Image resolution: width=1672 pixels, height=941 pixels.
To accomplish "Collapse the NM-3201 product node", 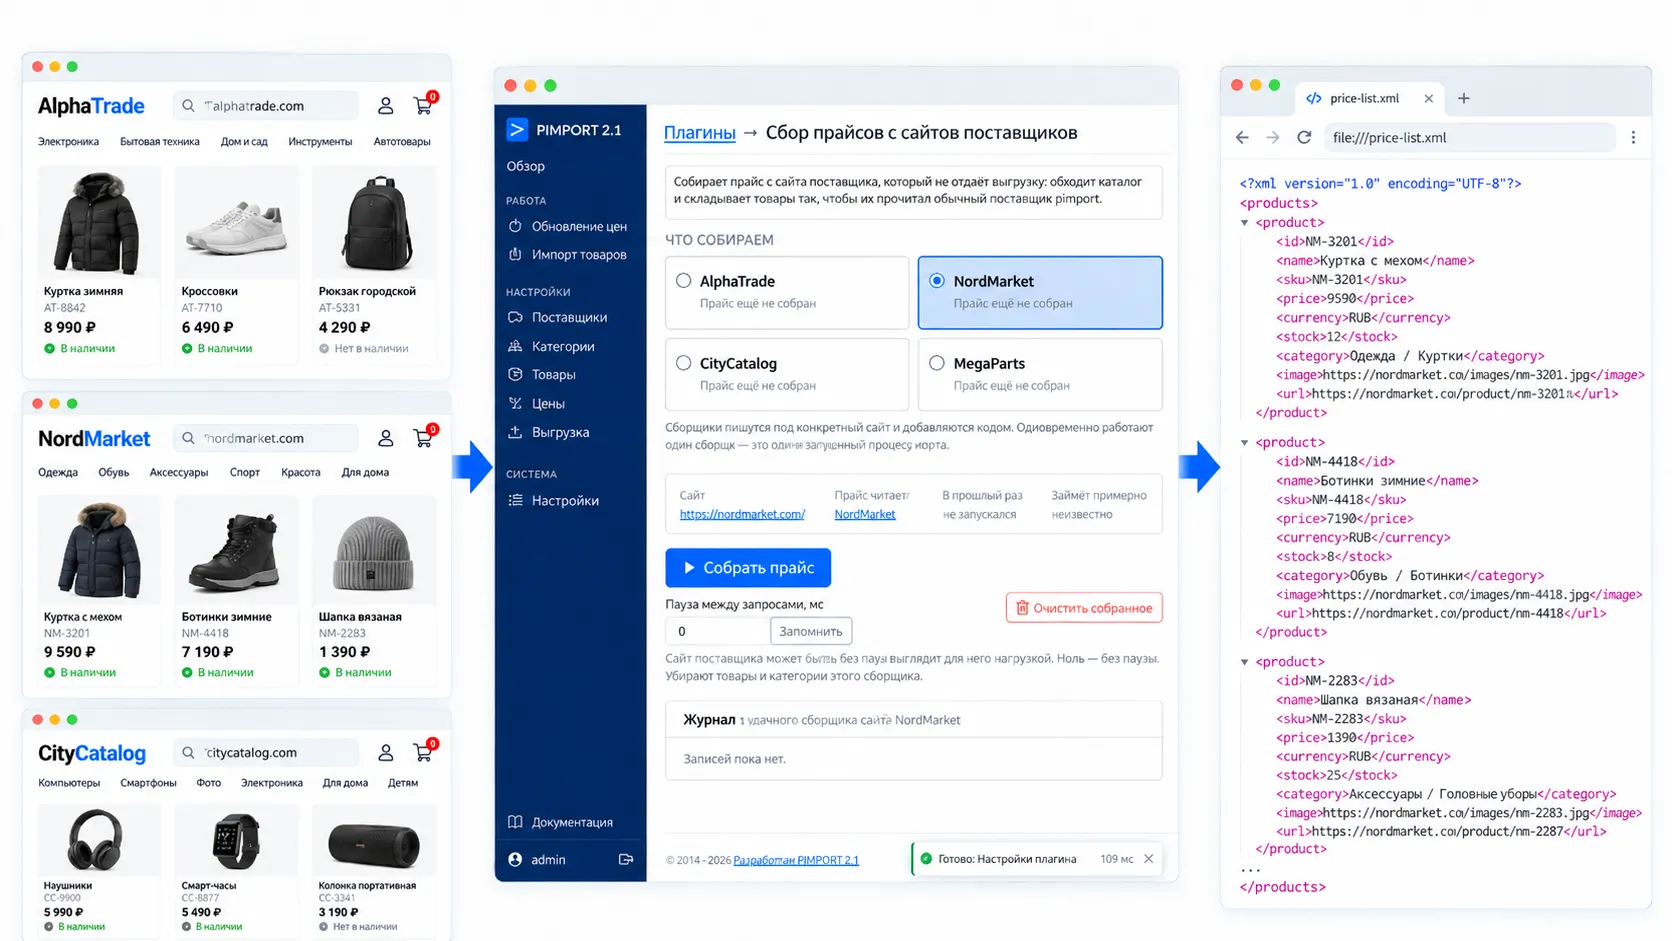I will click(1245, 223).
